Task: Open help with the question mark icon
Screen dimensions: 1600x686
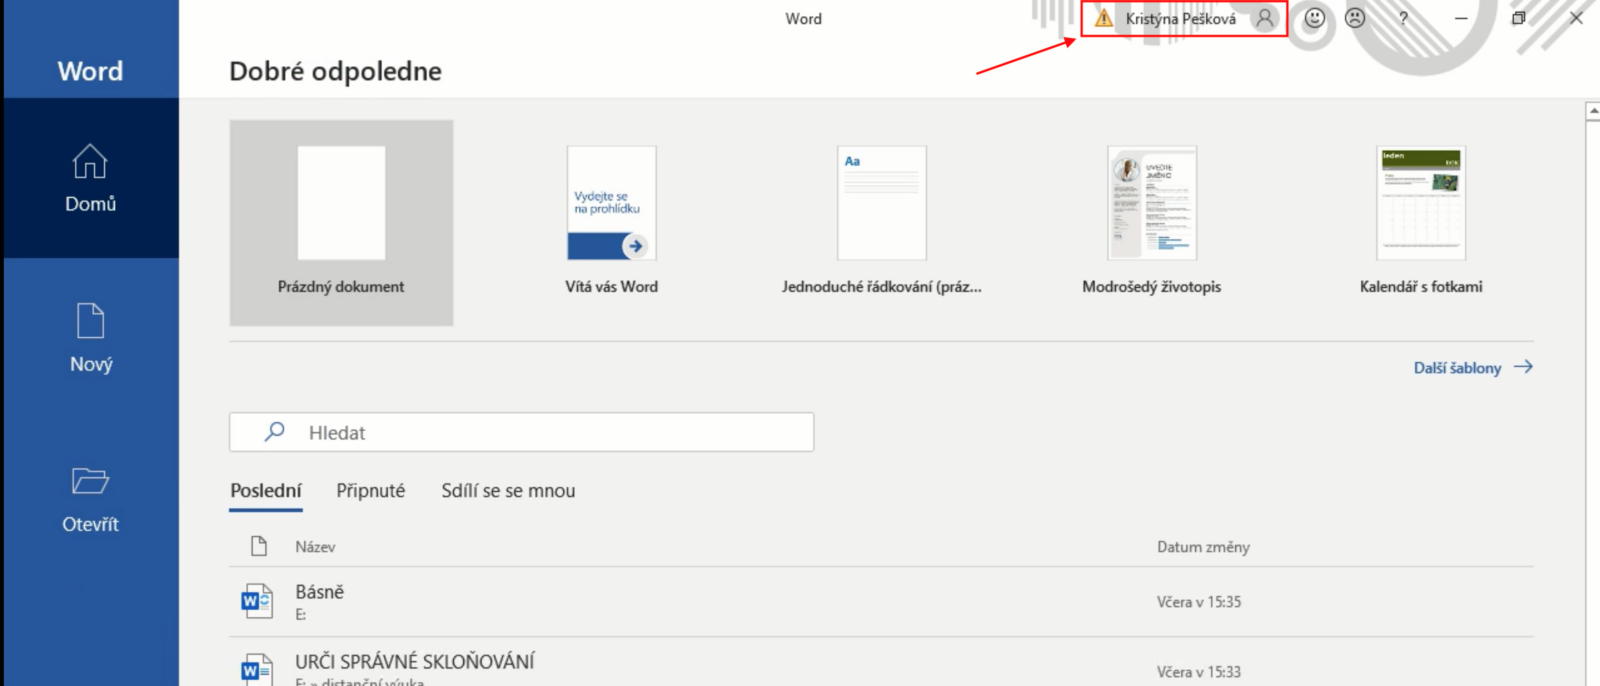Action: click(x=1403, y=18)
